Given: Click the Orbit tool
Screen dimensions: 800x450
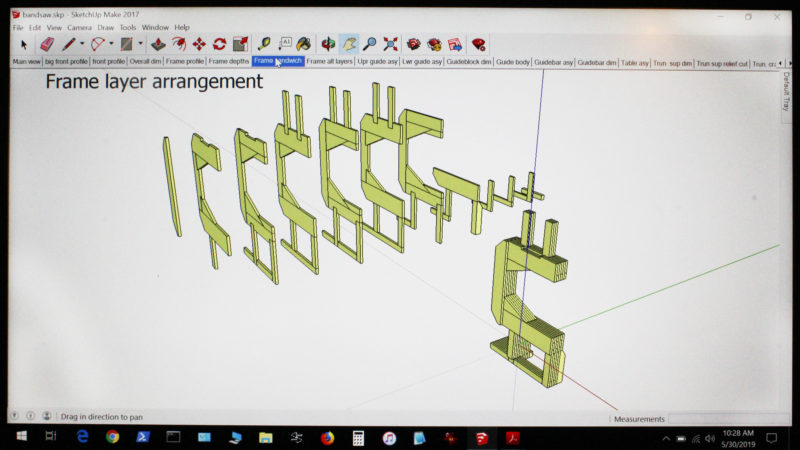Looking at the screenshot, I should [328, 45].
